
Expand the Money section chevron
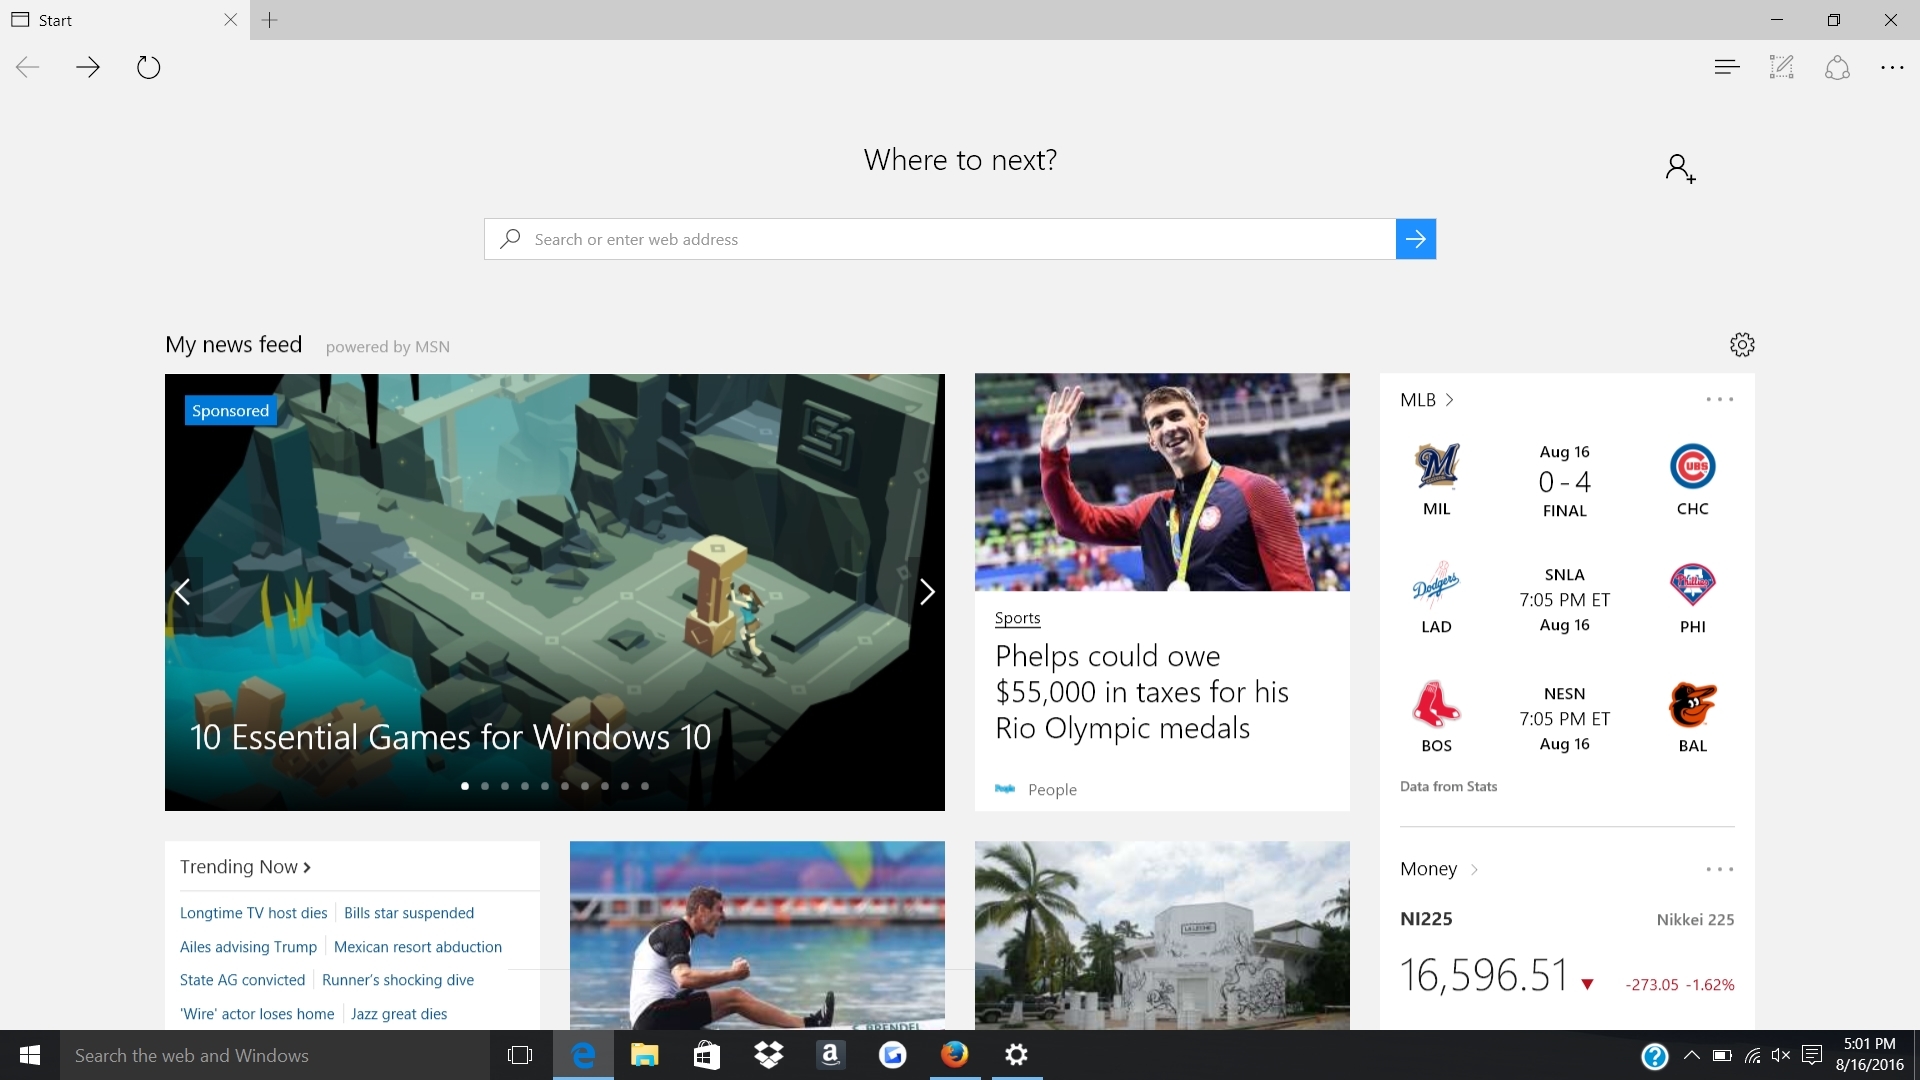pos(1474,870)
